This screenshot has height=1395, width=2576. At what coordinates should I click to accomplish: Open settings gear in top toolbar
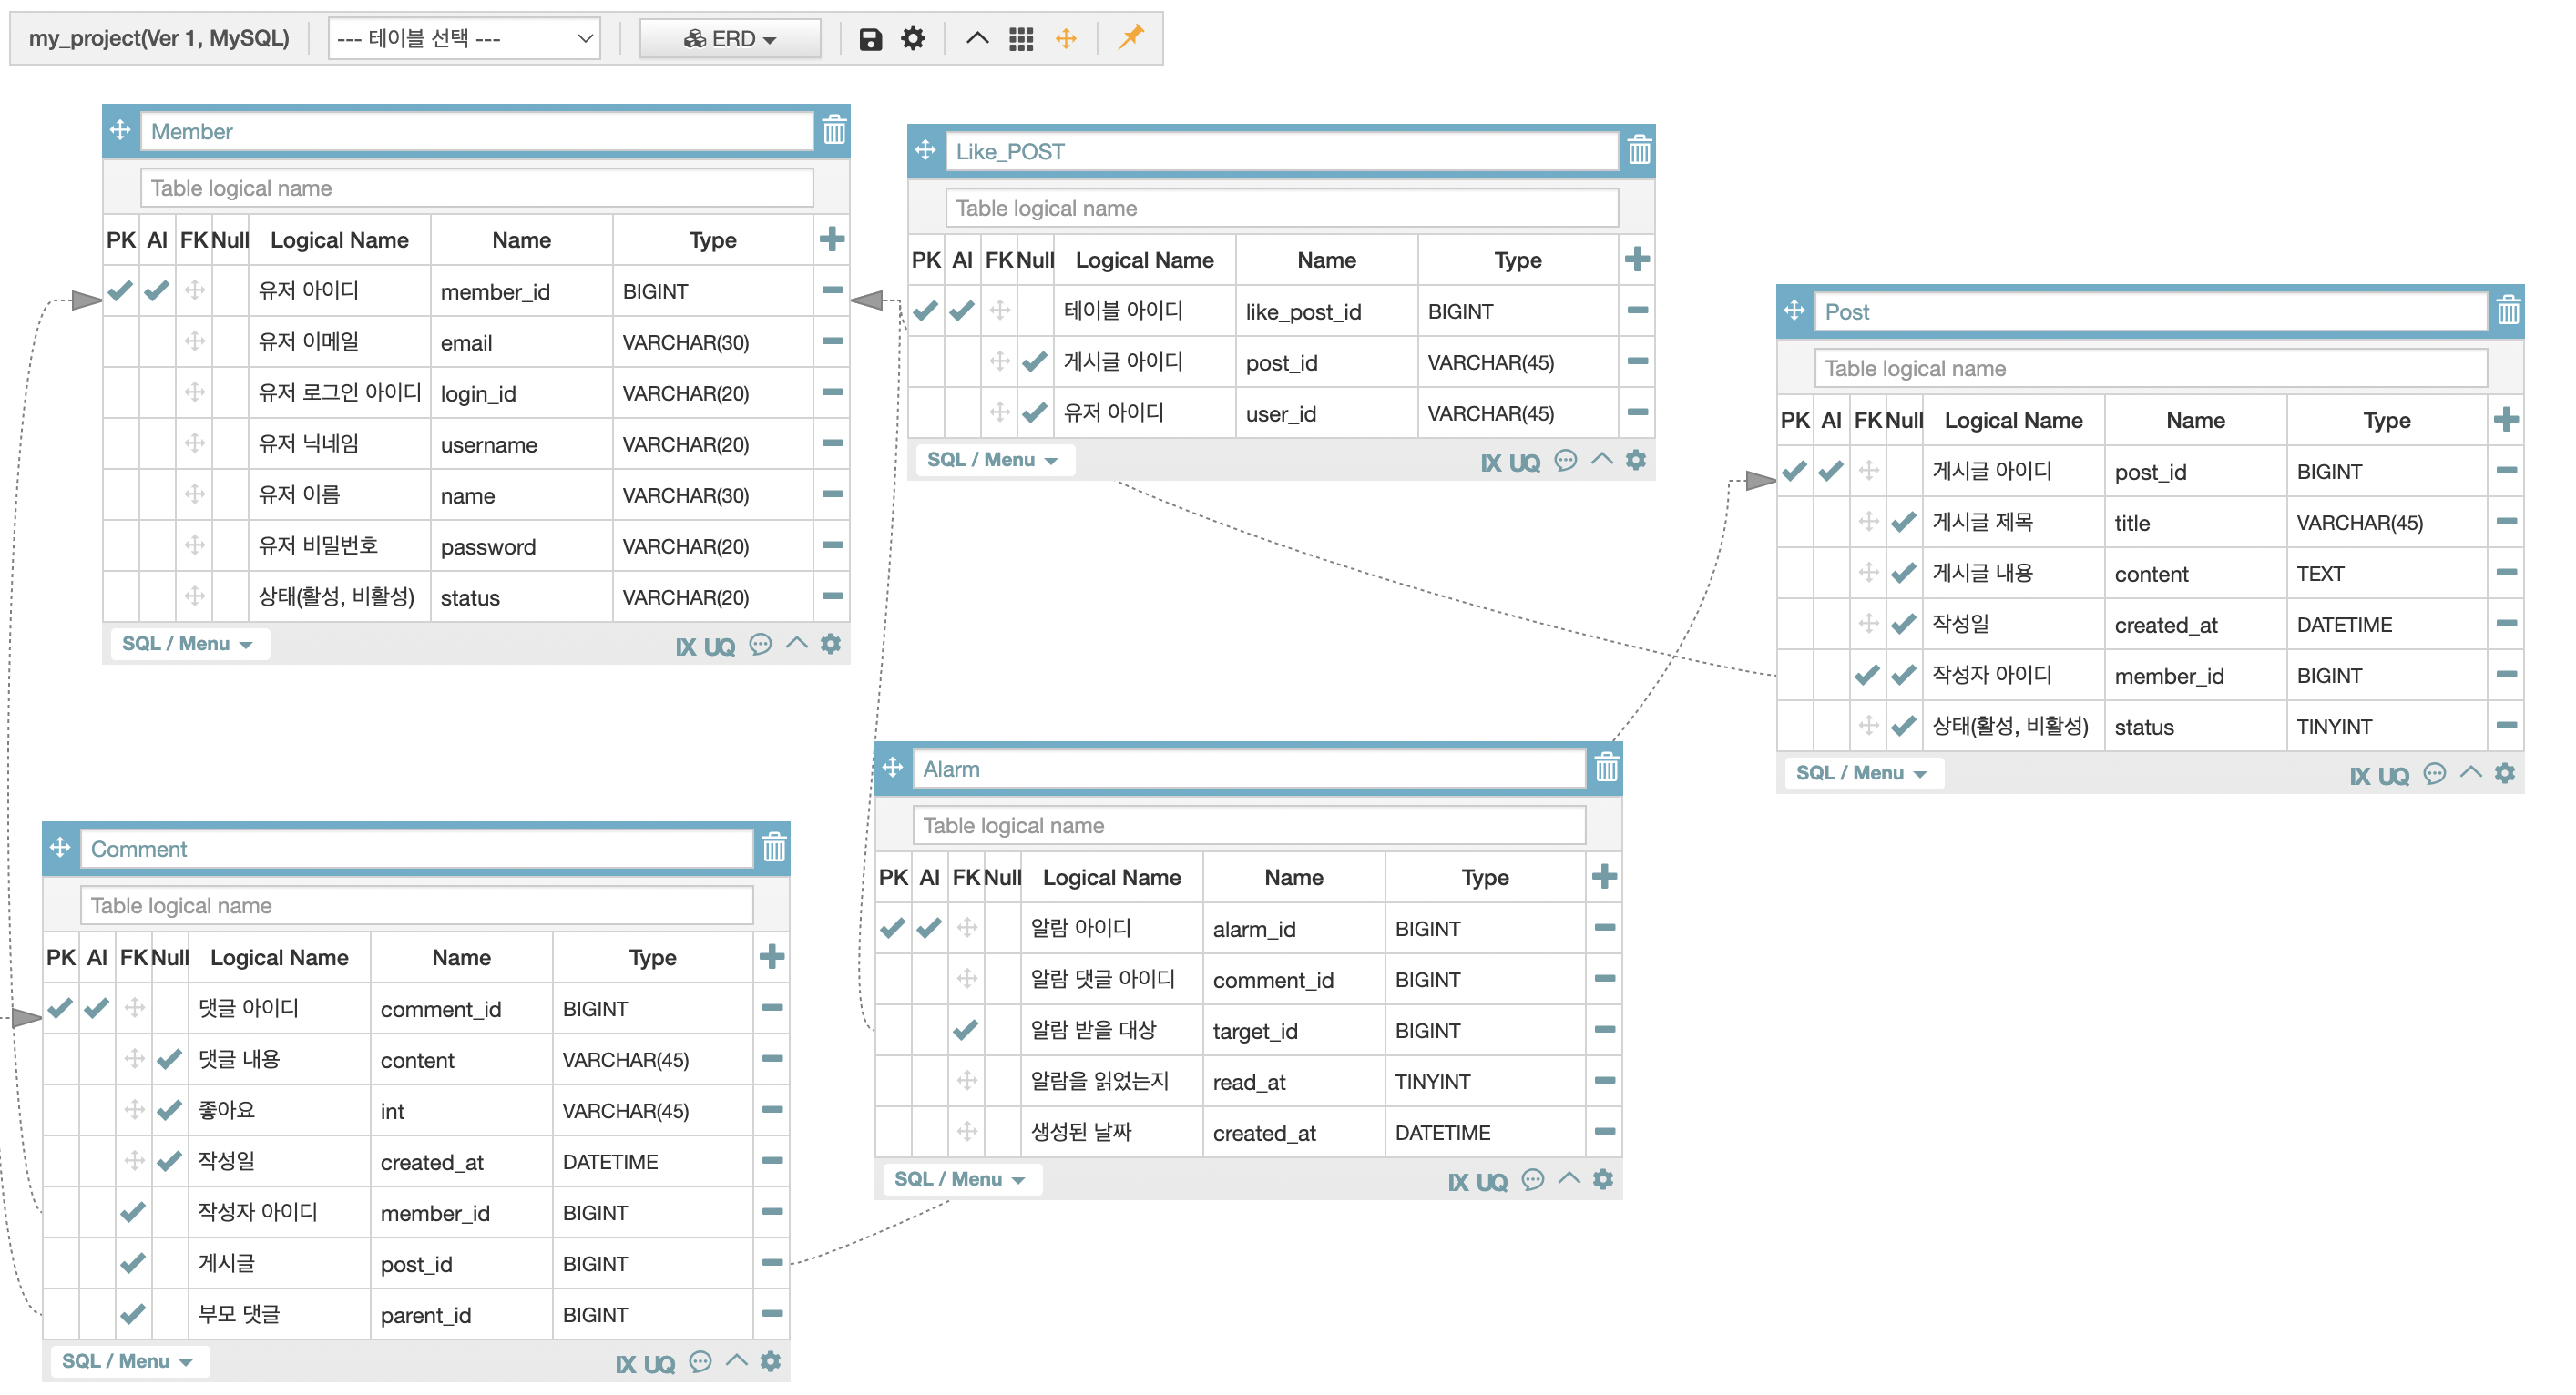click(913, 39)
